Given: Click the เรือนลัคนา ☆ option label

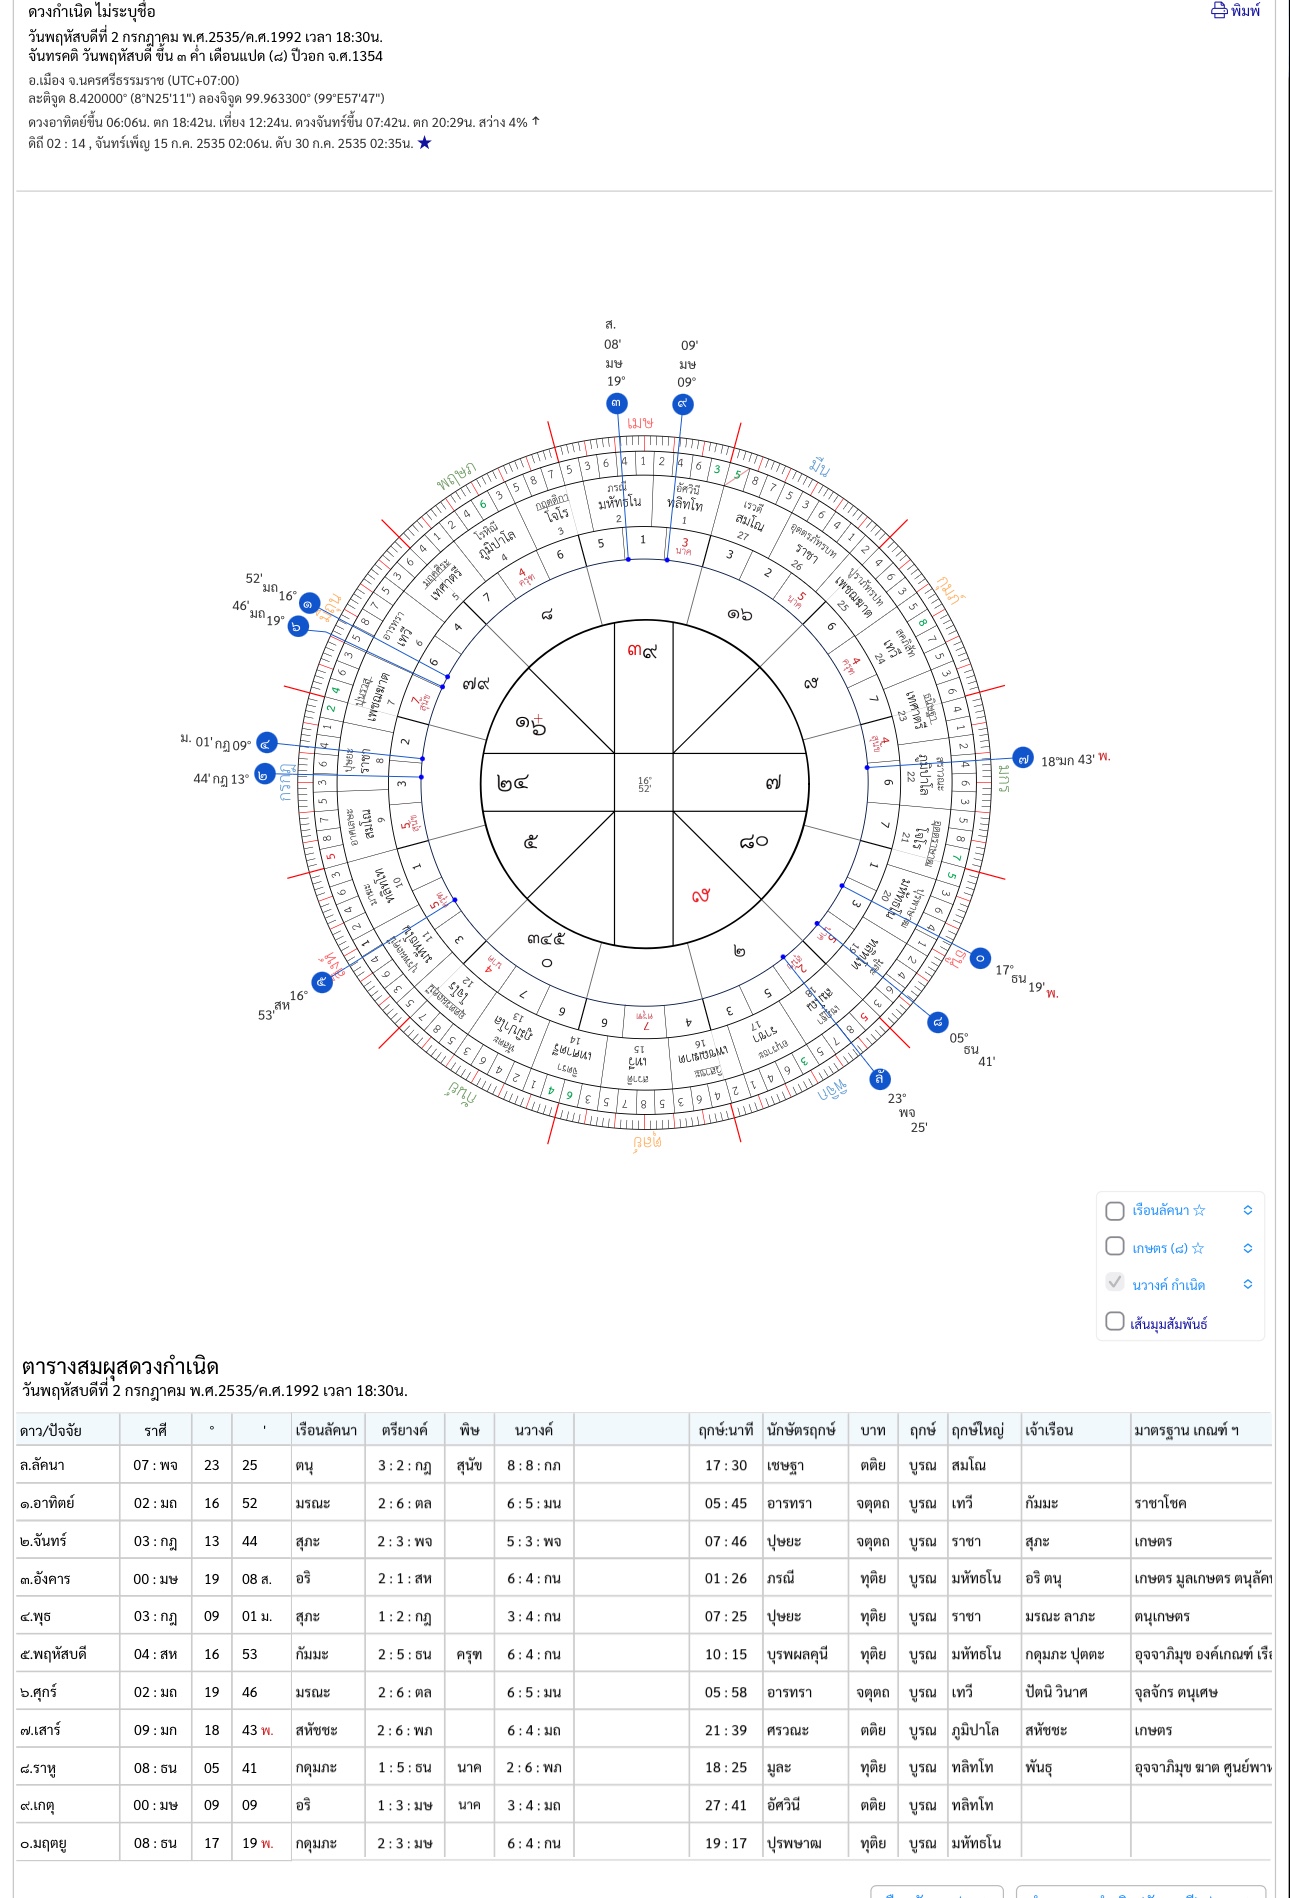Looking at the screenshot, I should [1169, 1210].
